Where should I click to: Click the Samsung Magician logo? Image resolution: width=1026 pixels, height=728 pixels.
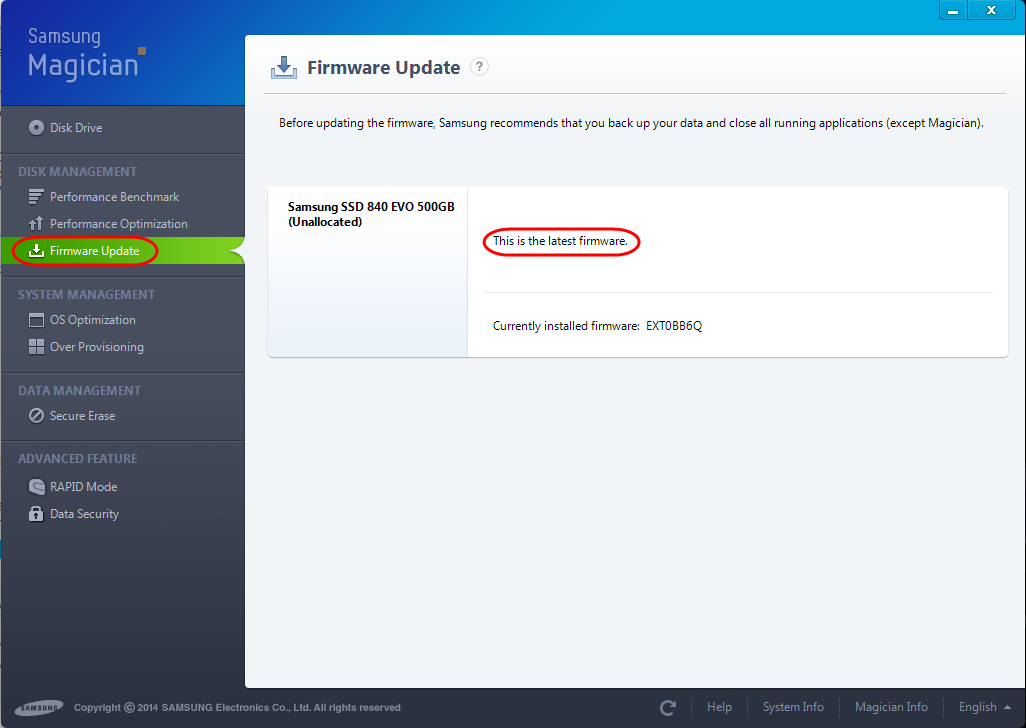point(86,54)
